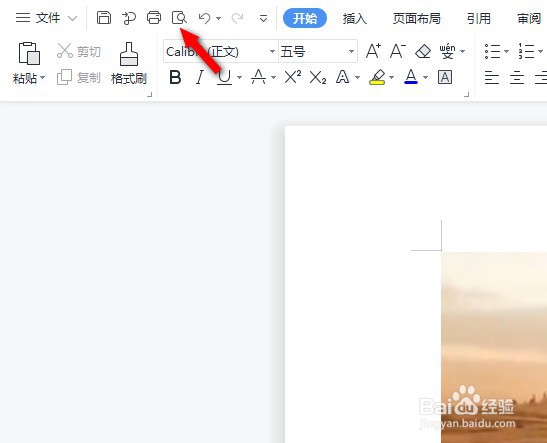Expand font color dropdown arrow
Screen dimensions: 547x443
[x=425, y=77]
